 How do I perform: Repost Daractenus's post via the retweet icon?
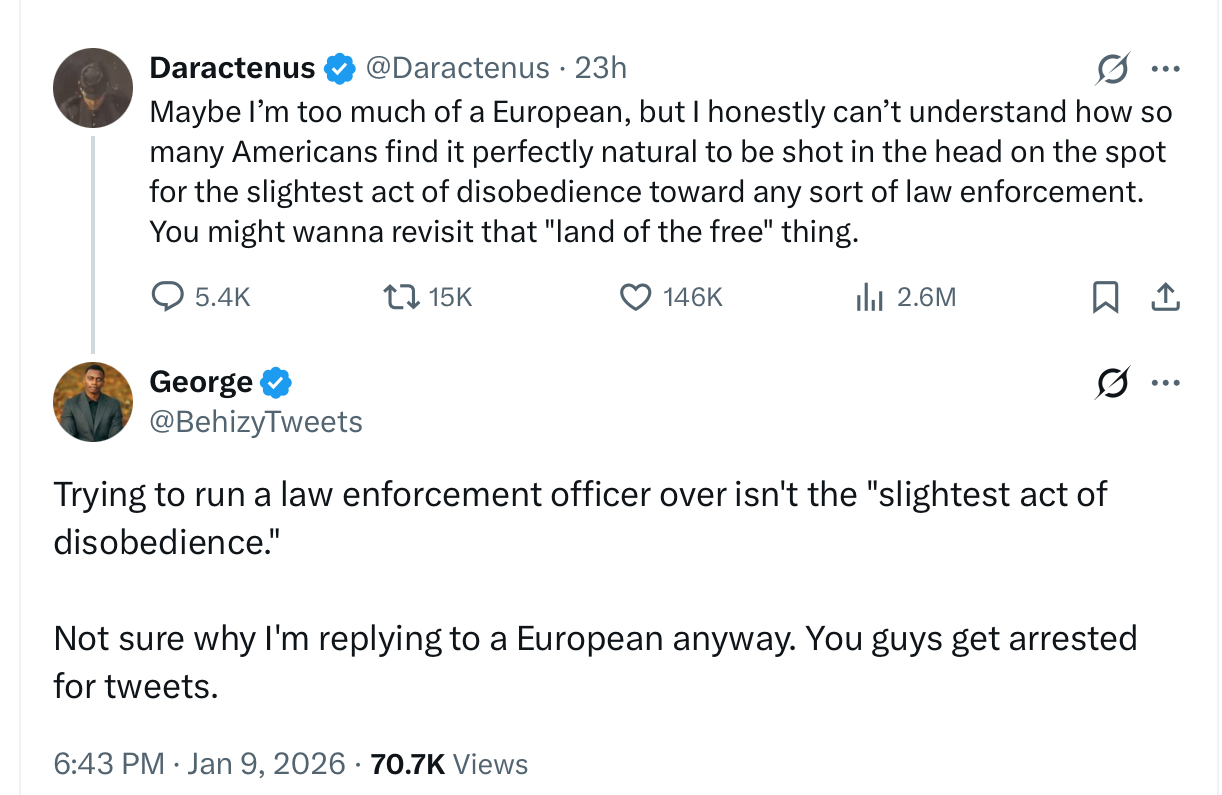[x=395, y=296]
